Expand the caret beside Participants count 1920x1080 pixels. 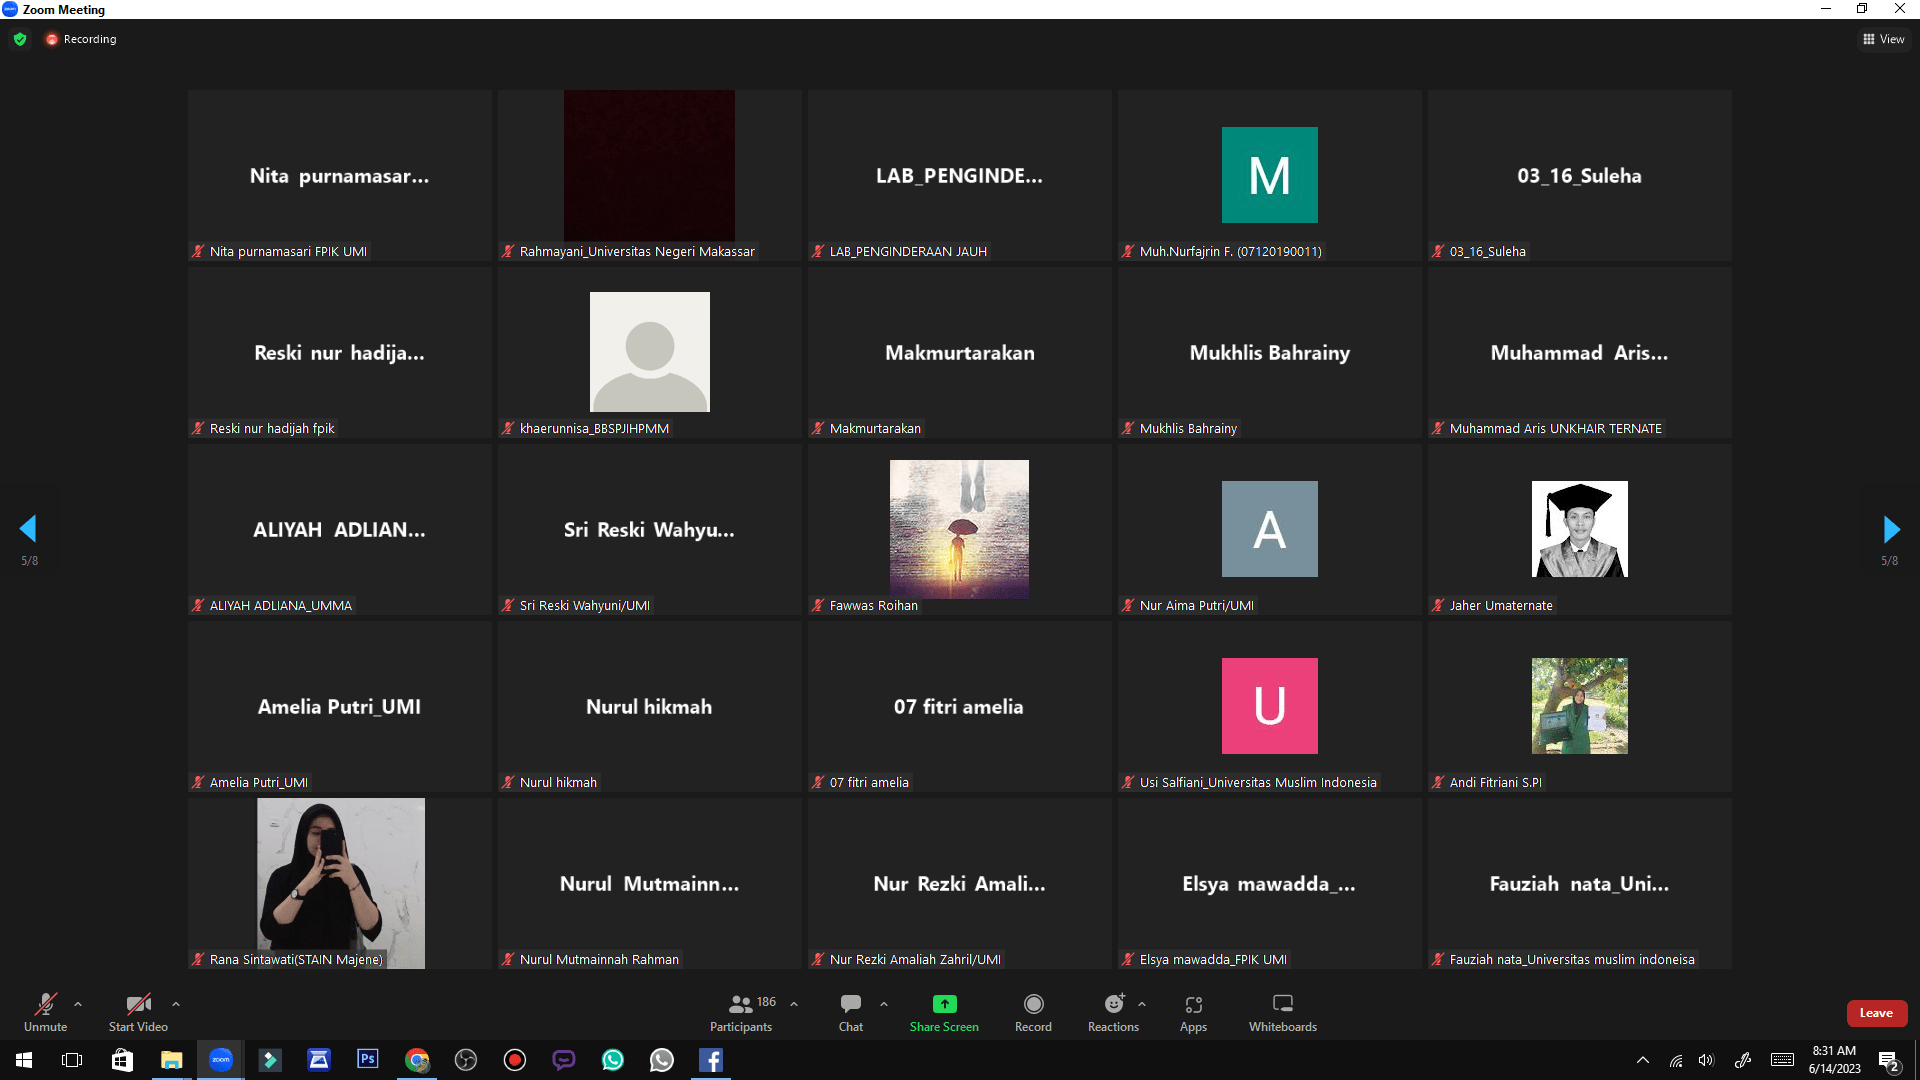pyautogui.click(x=794, y=1004)
